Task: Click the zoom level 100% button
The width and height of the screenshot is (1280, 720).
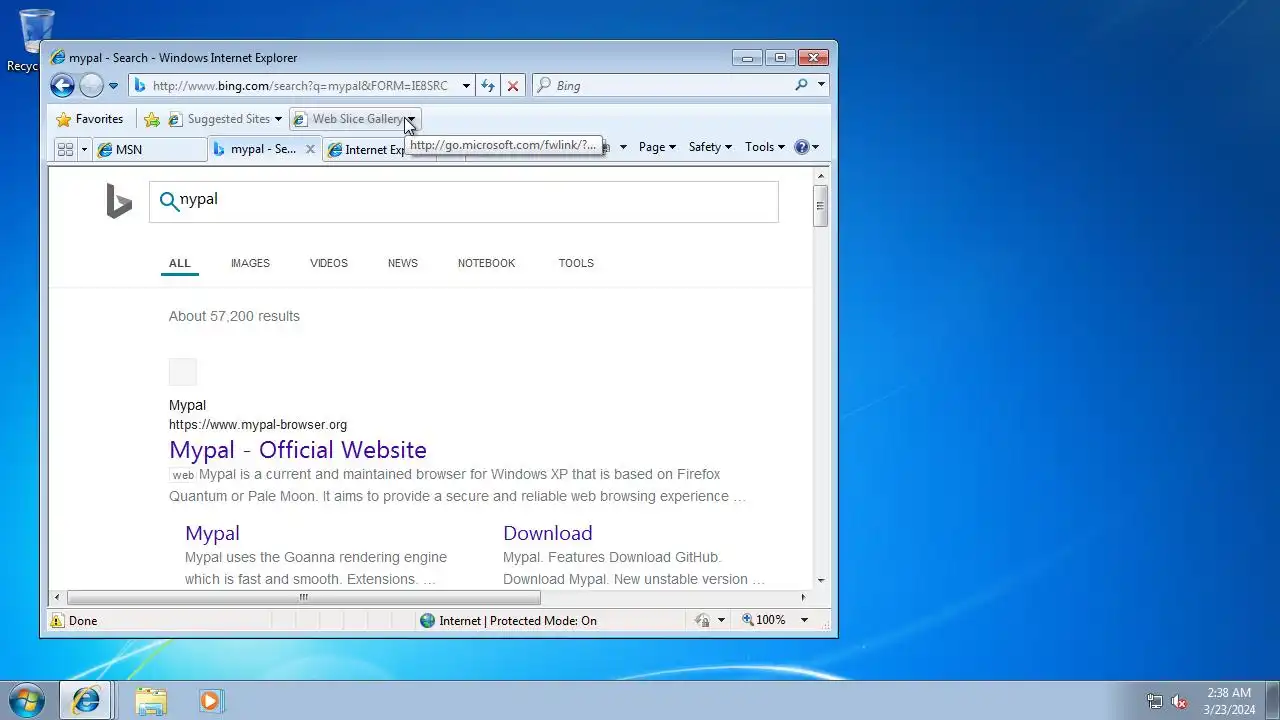Action: pyautogui.click(x=764, y=621)
